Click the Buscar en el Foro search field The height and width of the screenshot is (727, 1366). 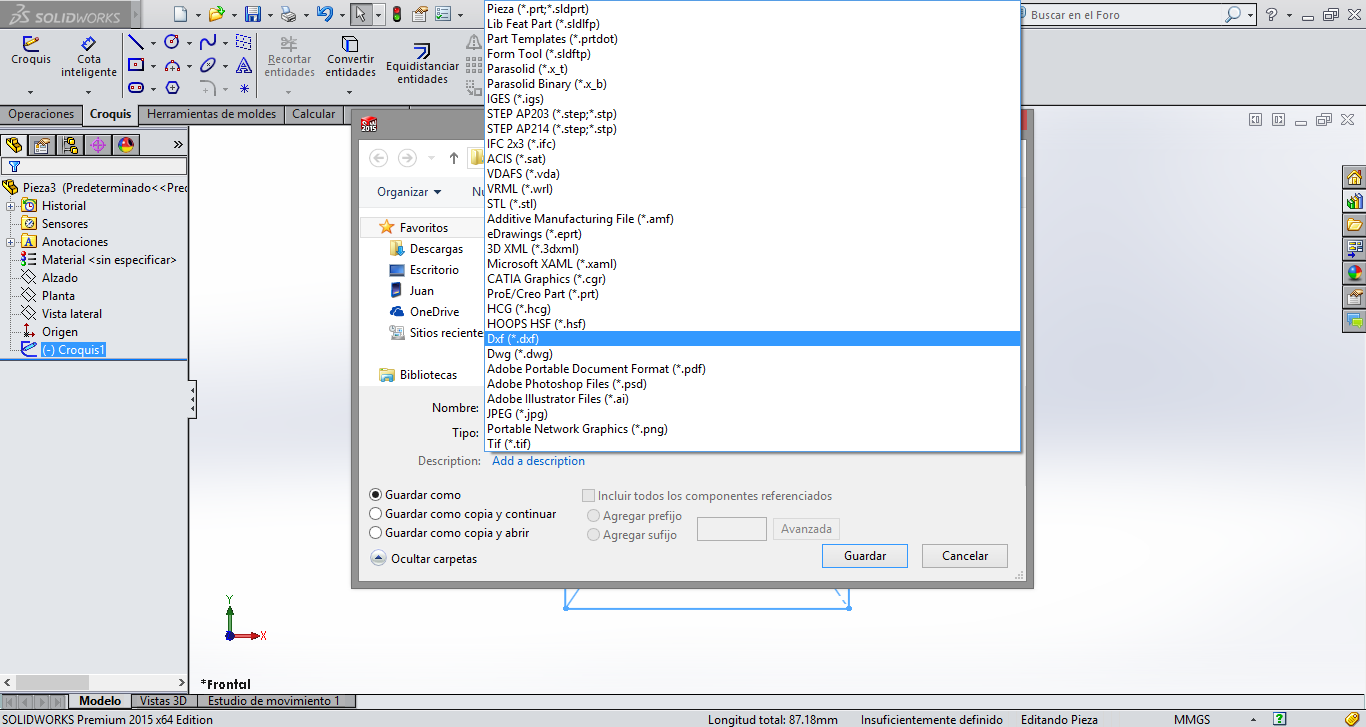coord(1127,15)
